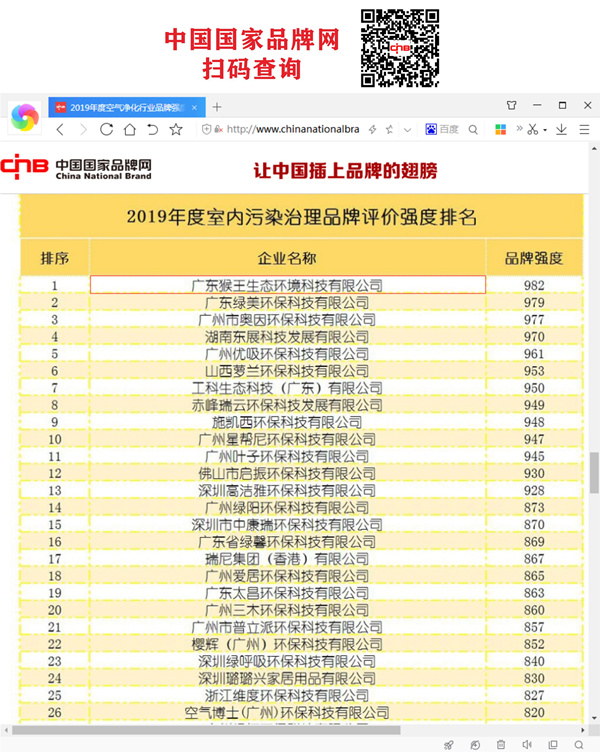
Task: Click the forward navigation arrow
Action: 83,129
